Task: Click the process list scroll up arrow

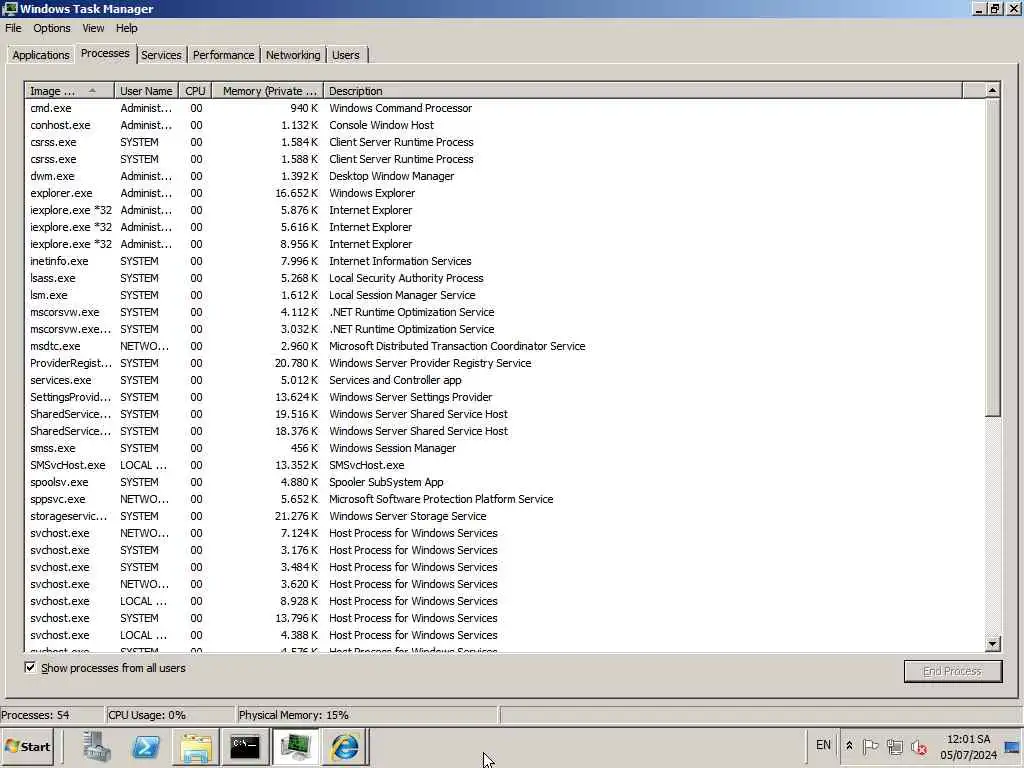Action: tap(992, 90)
